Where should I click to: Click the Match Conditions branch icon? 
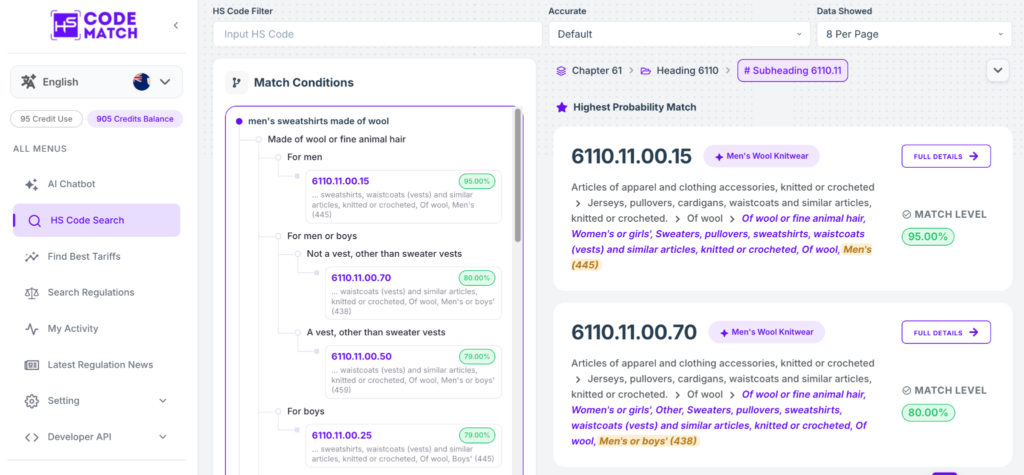[x=236, y=83]
